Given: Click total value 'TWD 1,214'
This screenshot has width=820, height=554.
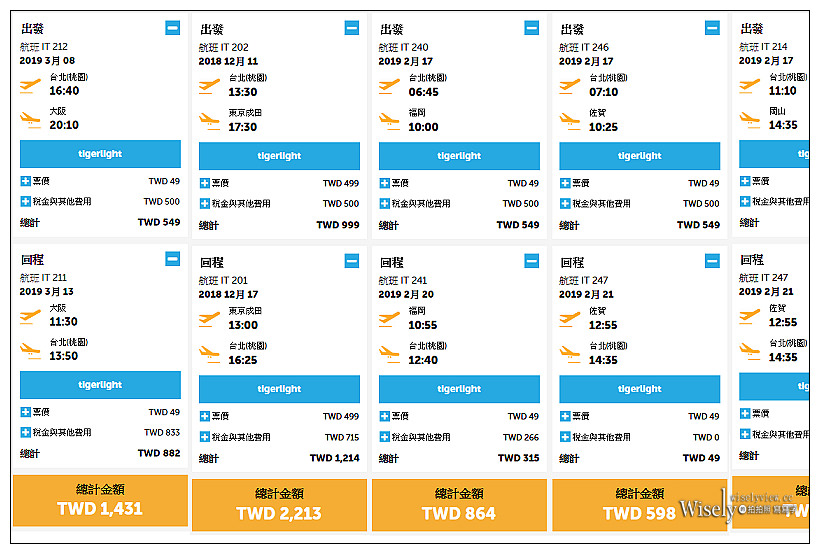Looking at the screenshot, I should [x=335, y=458].
